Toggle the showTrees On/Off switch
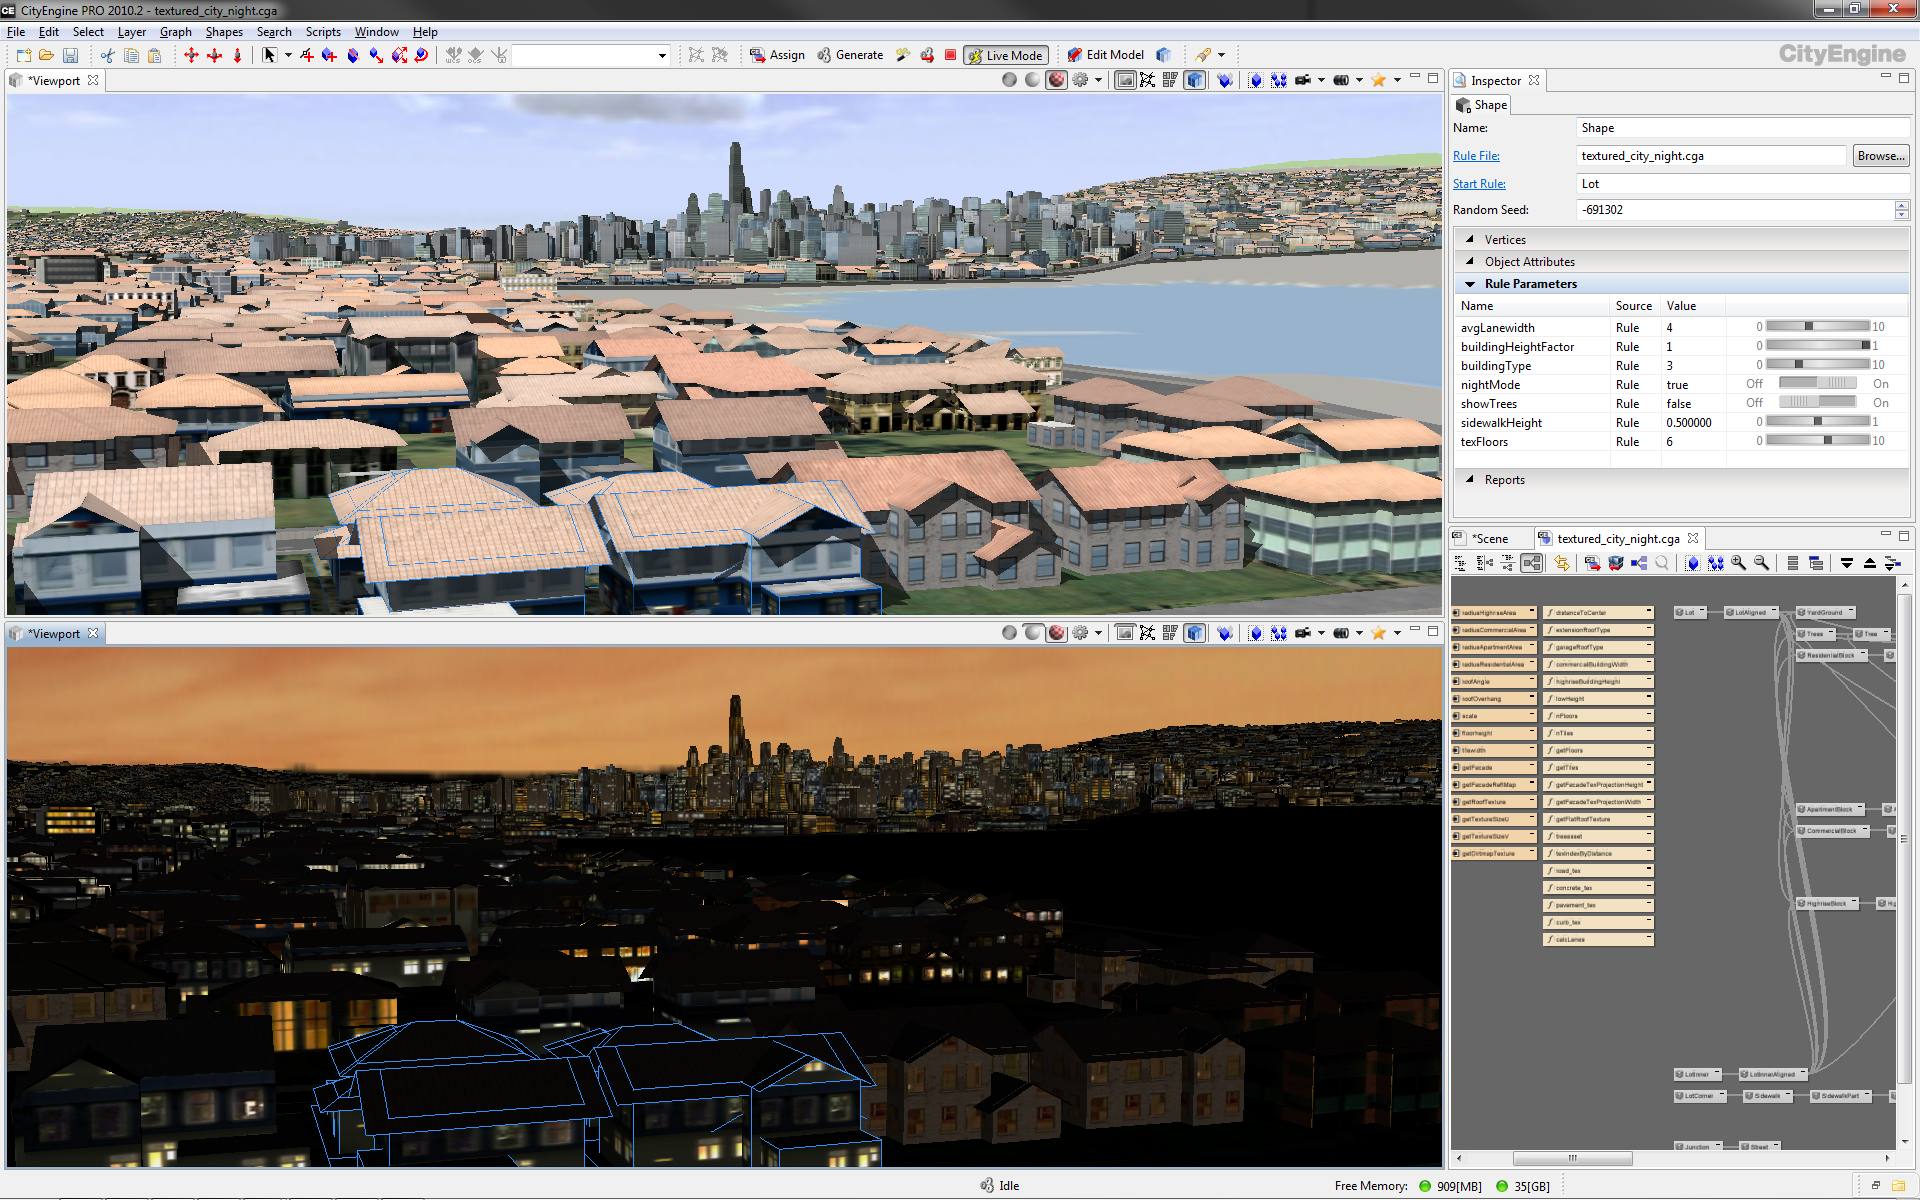The image size is (1920, 1200). pos(1817,403)
